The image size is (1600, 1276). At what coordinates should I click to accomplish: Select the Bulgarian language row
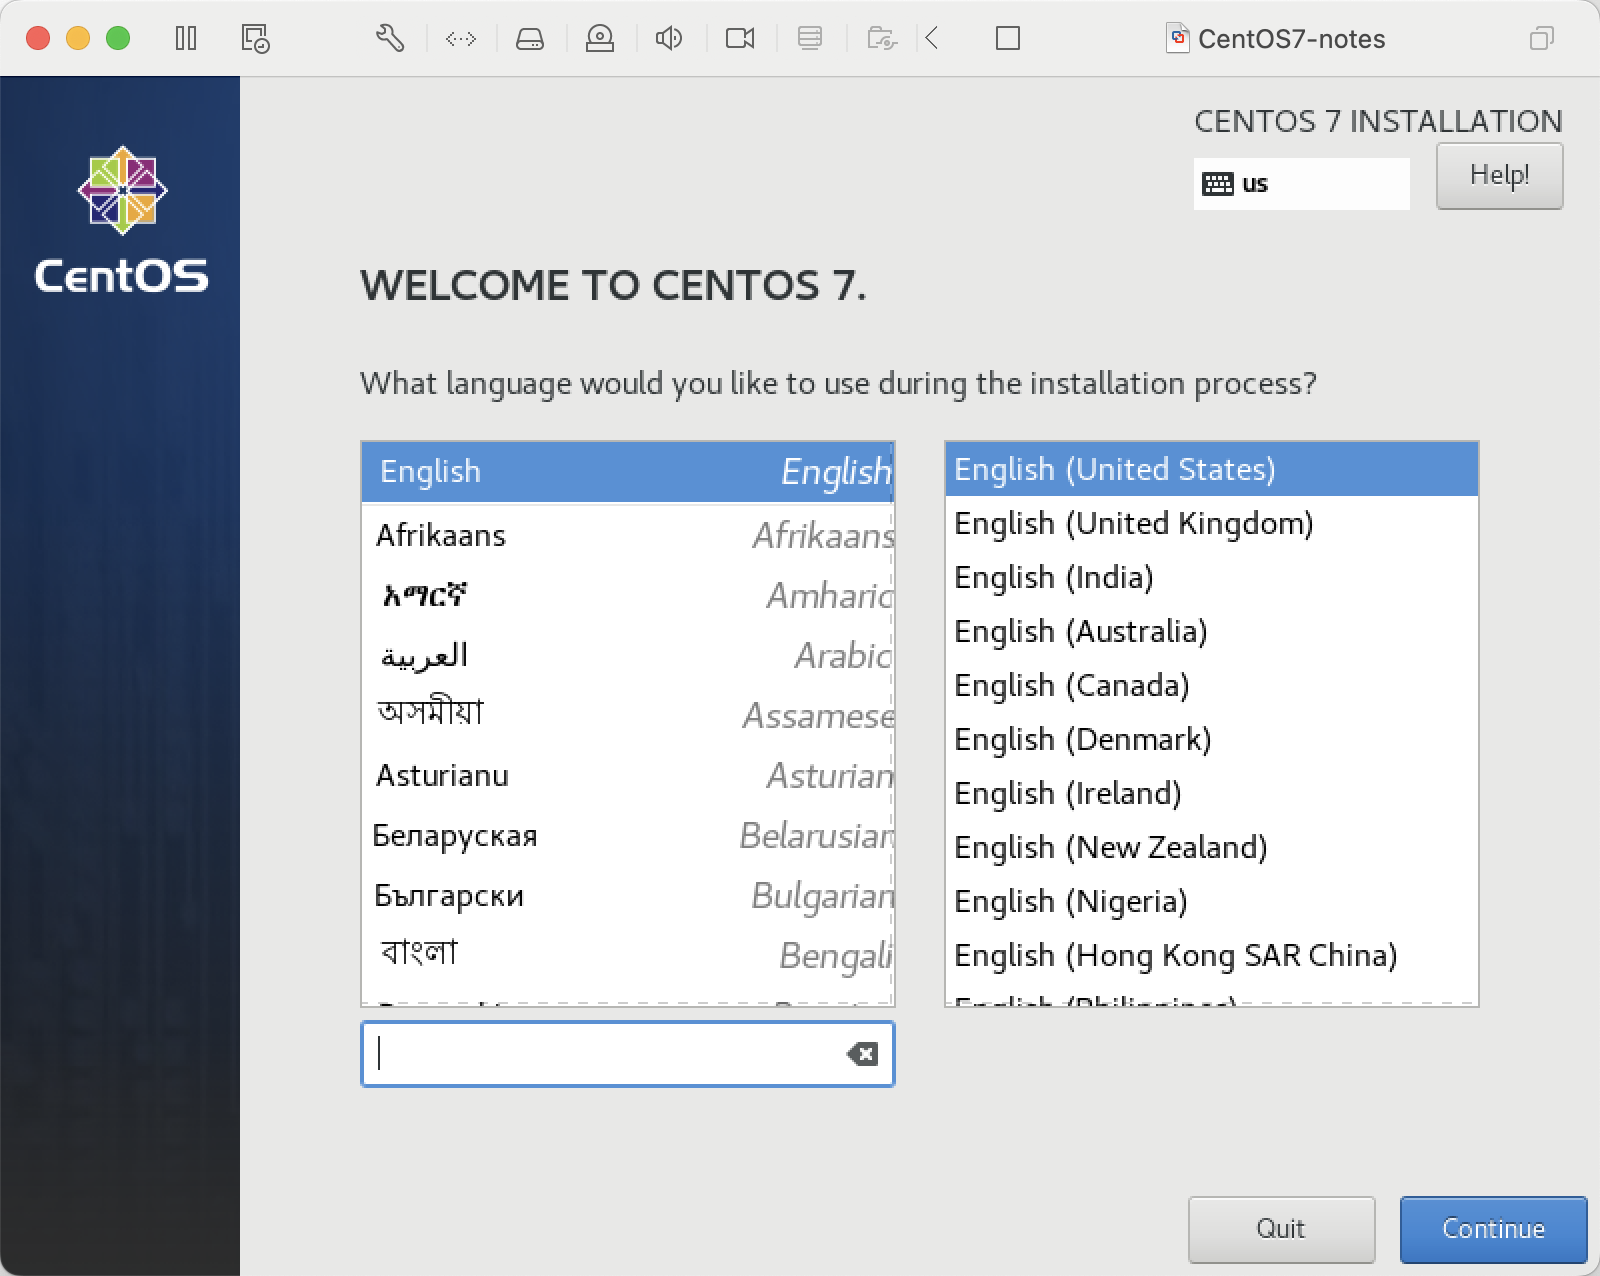(x=627, y=895)
